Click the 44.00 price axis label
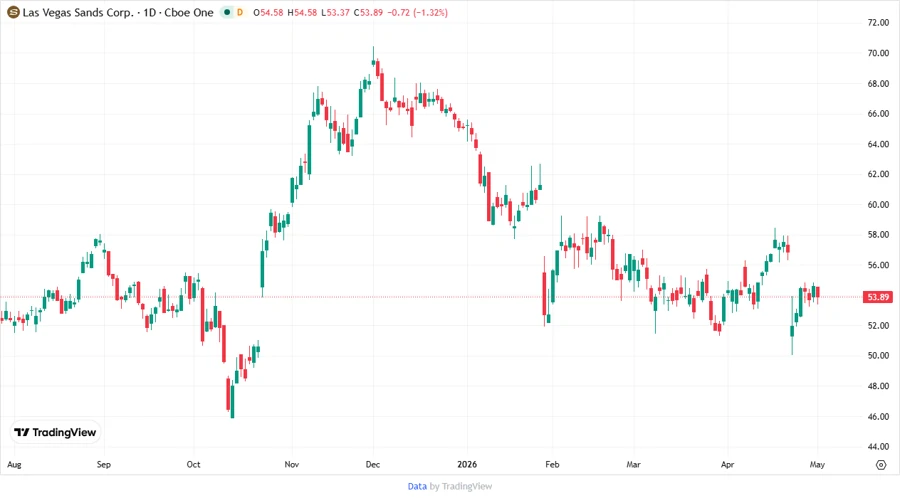This screenshot has height=498, width=900. coord(878,446)
